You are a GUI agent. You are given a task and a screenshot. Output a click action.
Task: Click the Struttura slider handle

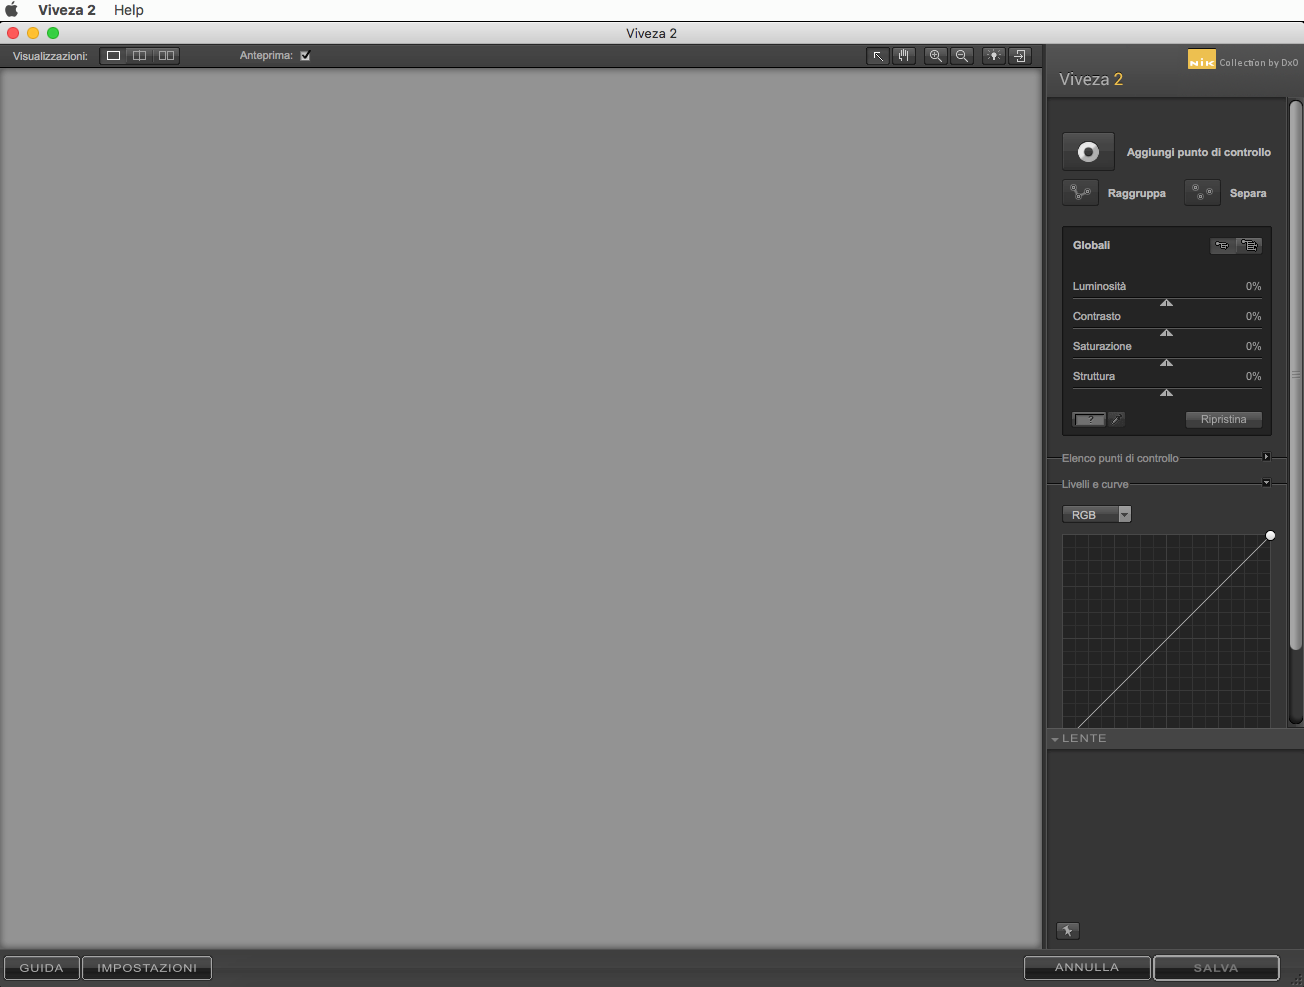tap(1166, 393)
